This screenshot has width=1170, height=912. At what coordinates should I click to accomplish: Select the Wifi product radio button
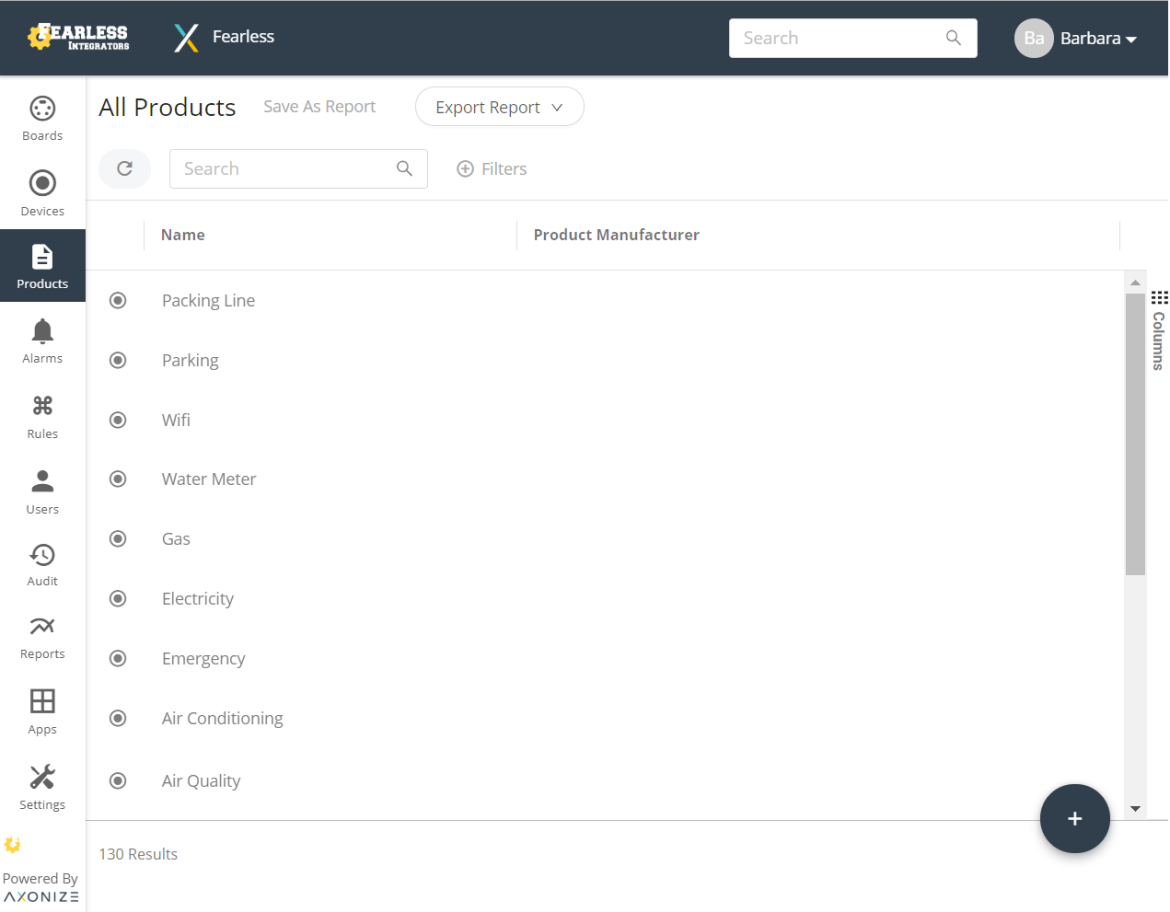(117, 419)
